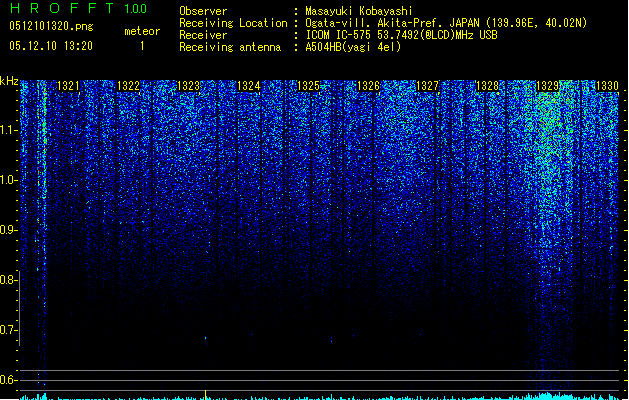Click the 1325 time marker
629x400 pixels.
coord(308,86)
